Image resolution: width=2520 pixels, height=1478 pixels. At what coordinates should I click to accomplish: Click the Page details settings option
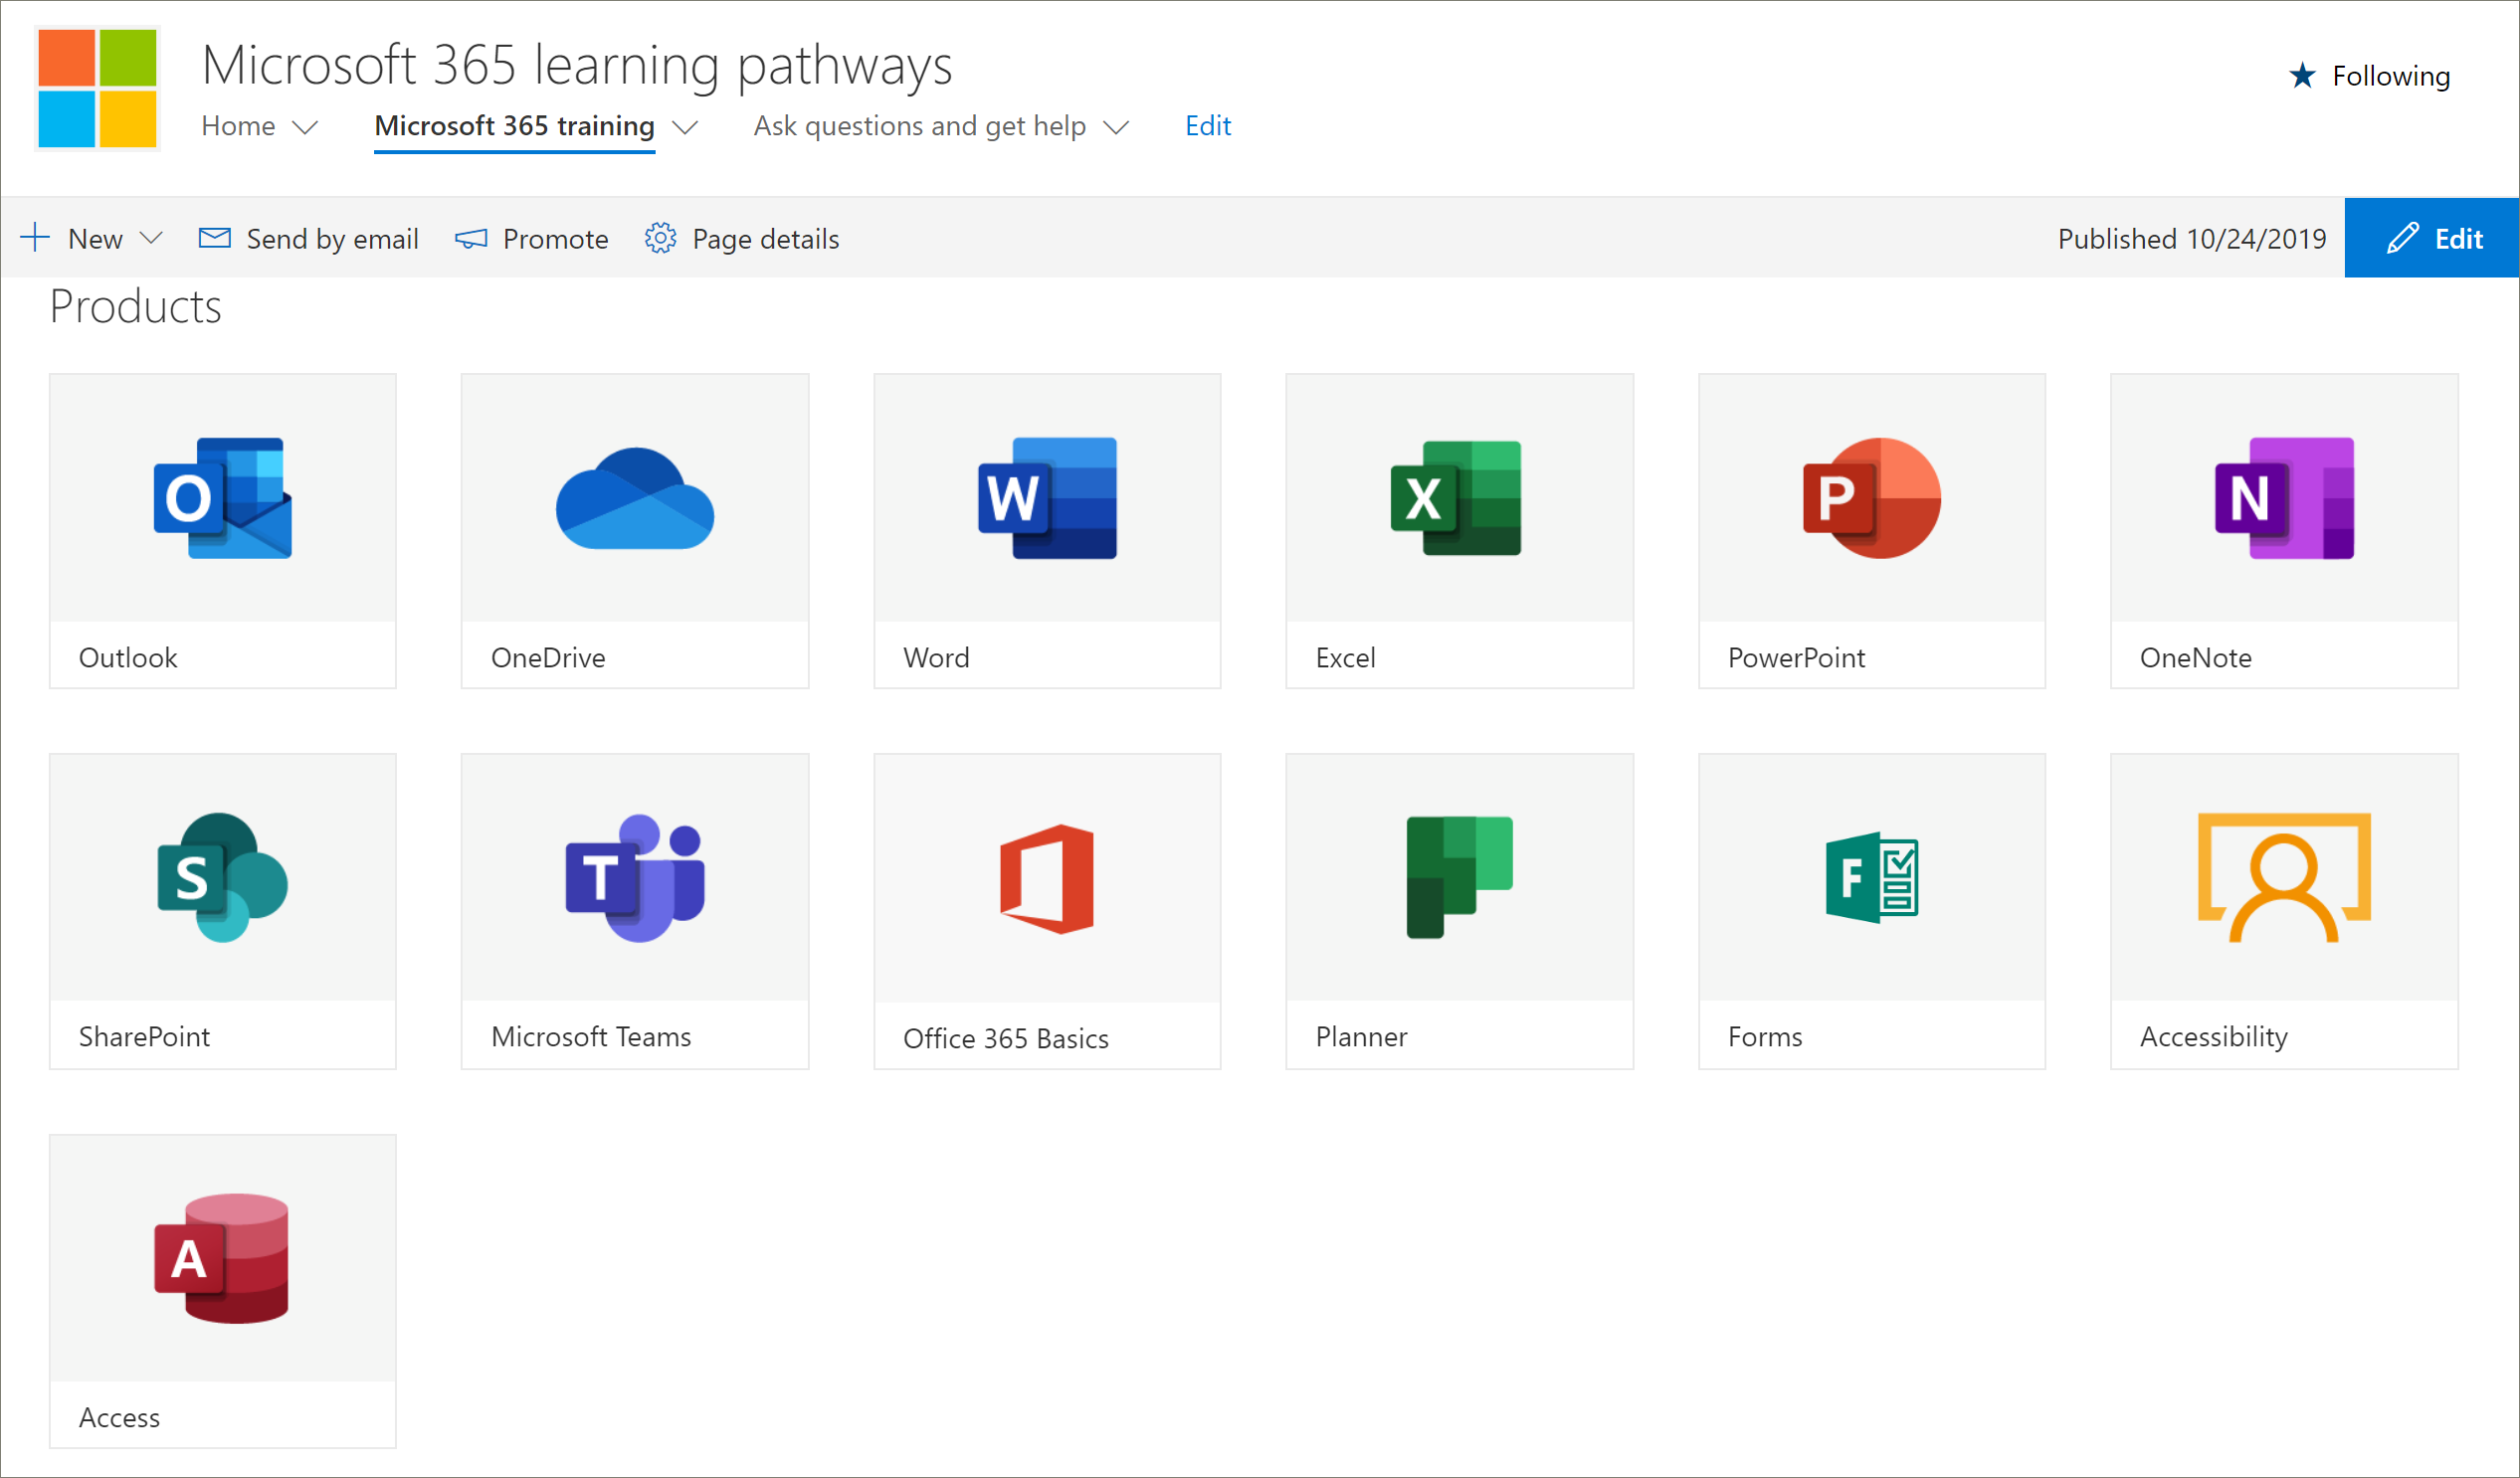pos(742,238)
